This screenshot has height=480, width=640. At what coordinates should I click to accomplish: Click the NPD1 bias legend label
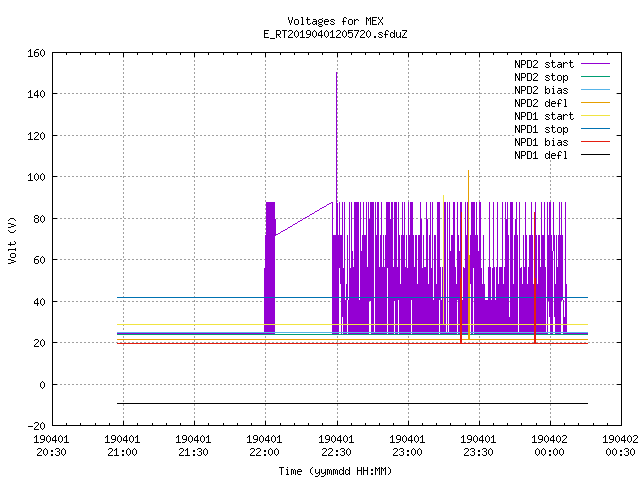(x=541, y=142)
